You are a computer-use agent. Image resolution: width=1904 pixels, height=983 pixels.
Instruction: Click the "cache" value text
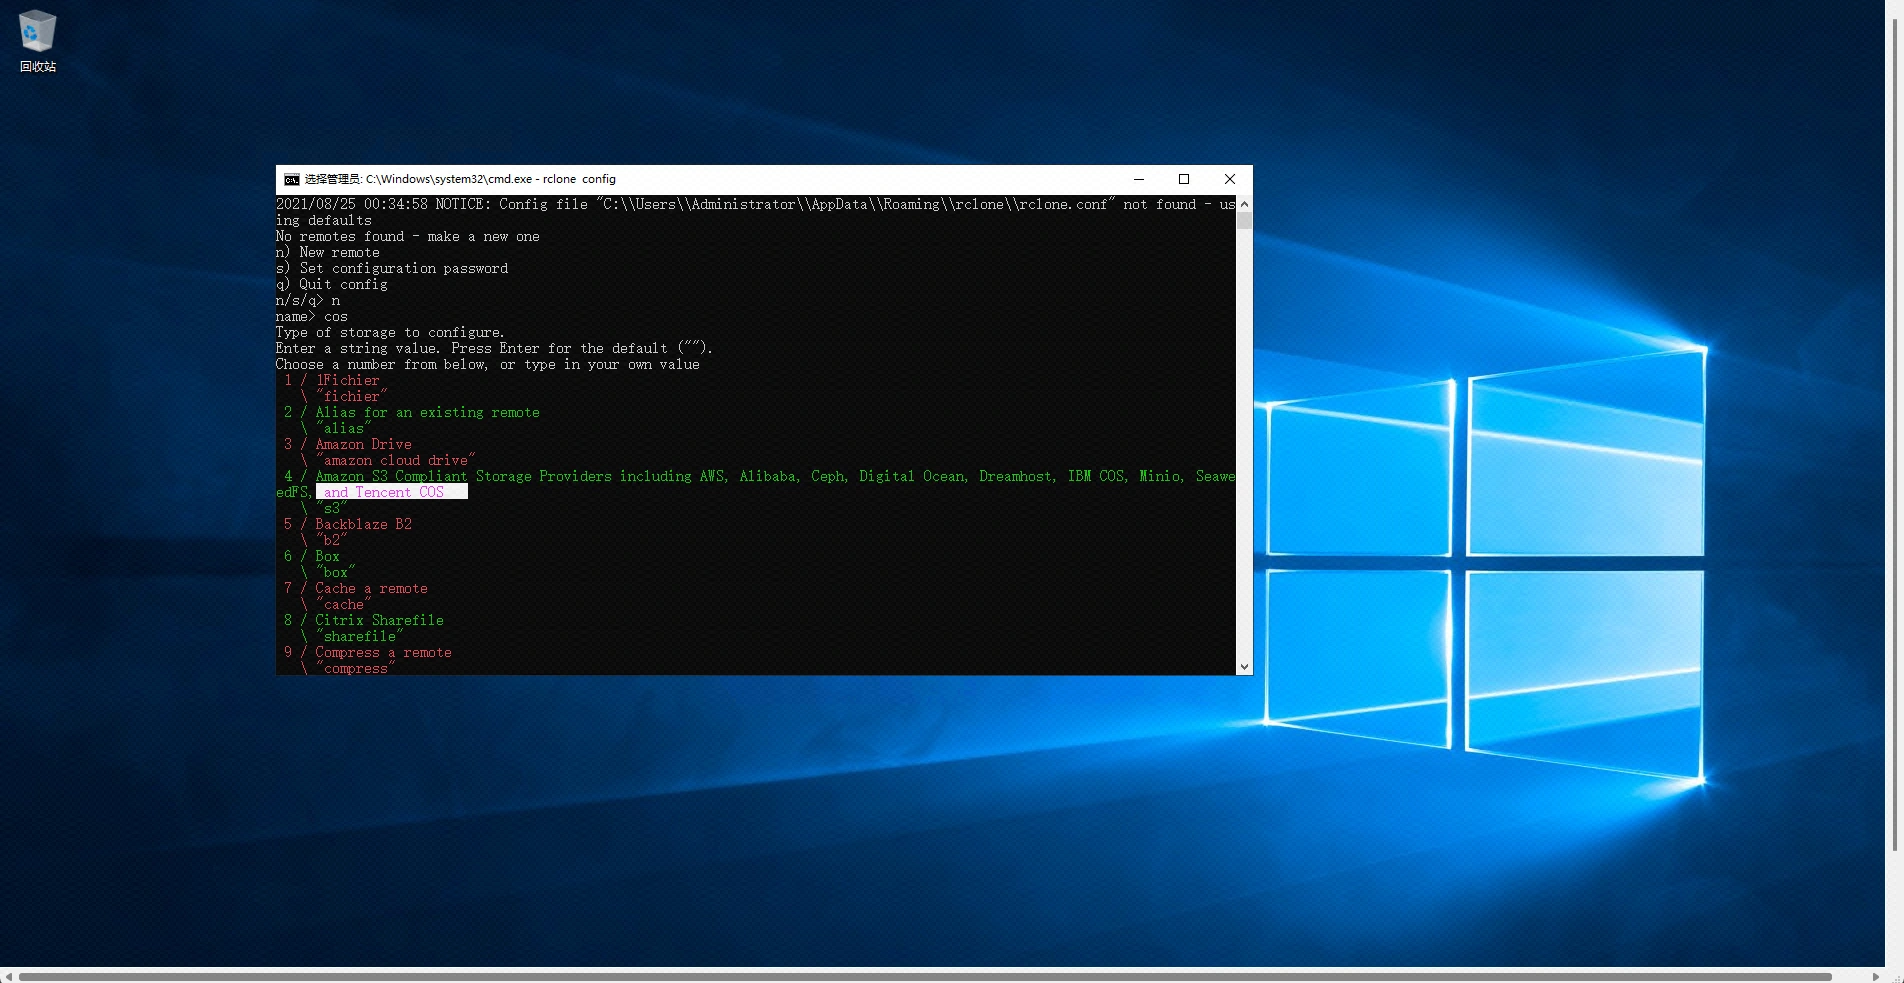tap(344, 604)
